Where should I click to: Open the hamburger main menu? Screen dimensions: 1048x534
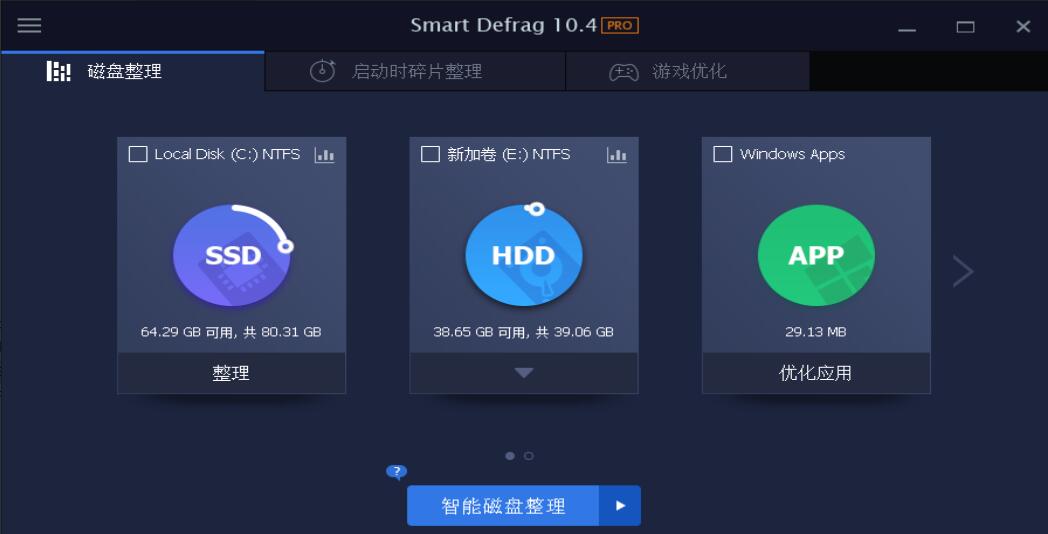tap(29, 25)
